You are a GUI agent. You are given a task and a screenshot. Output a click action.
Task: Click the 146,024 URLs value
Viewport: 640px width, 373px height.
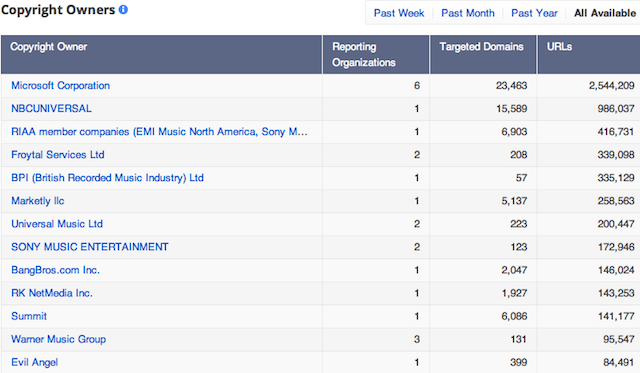(616, 270)
